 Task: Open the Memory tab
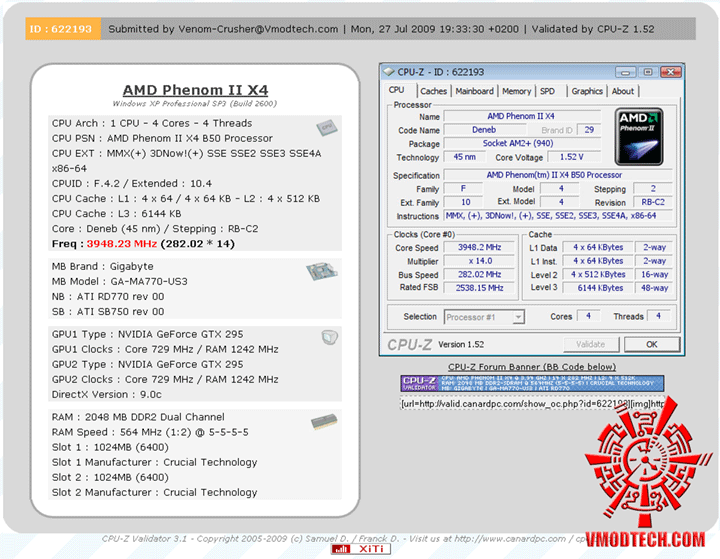516,91
